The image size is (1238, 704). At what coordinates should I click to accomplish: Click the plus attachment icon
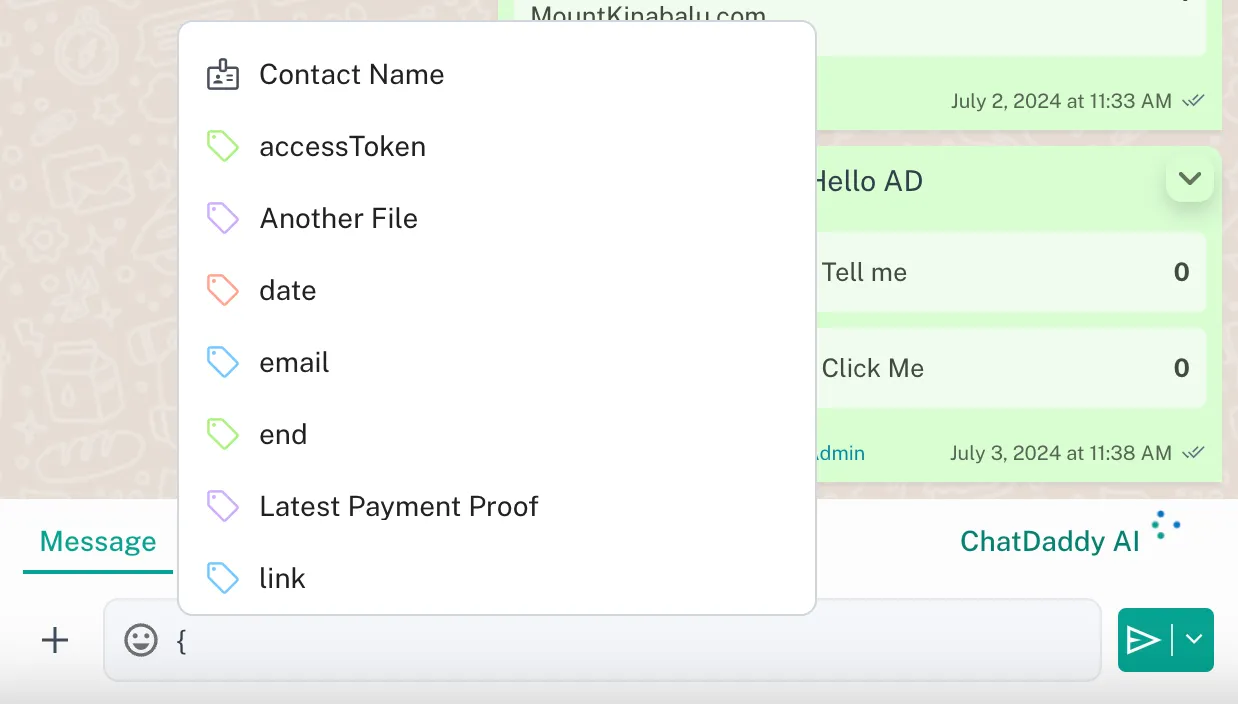tap(55, 640)
